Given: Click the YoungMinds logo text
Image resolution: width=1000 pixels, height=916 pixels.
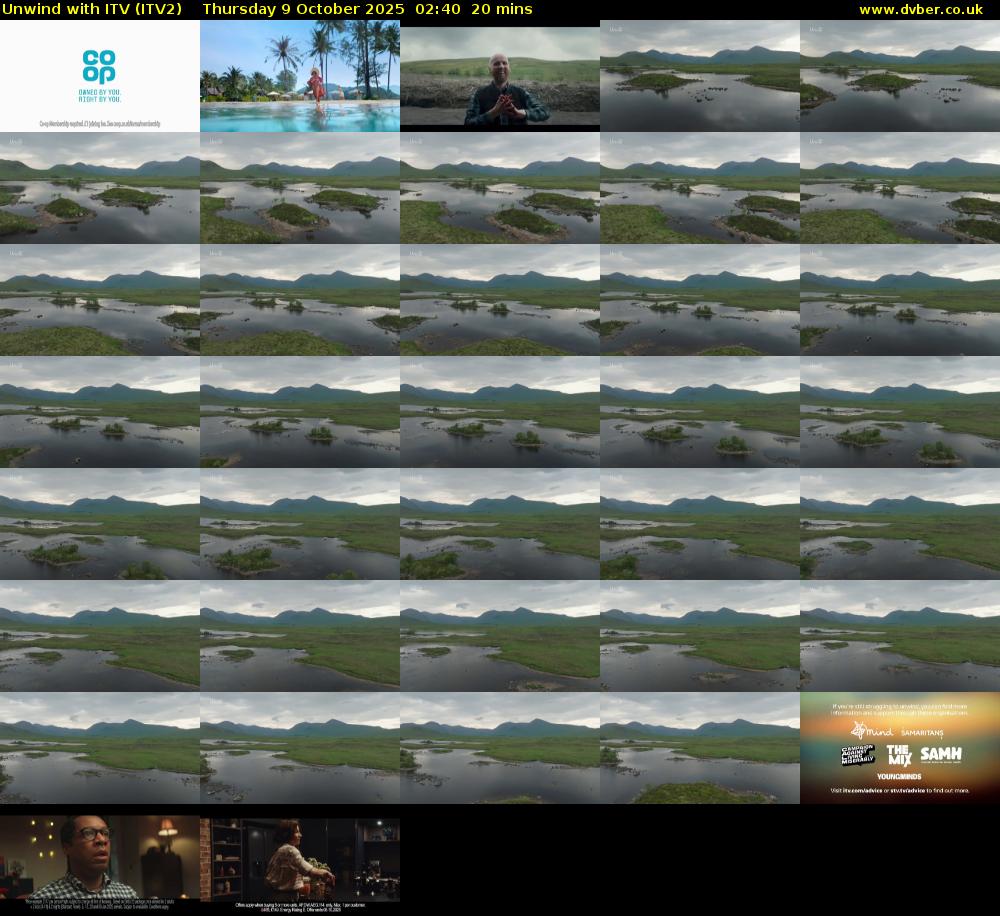Looking at the screenshot, I should [x=899, y=776].
